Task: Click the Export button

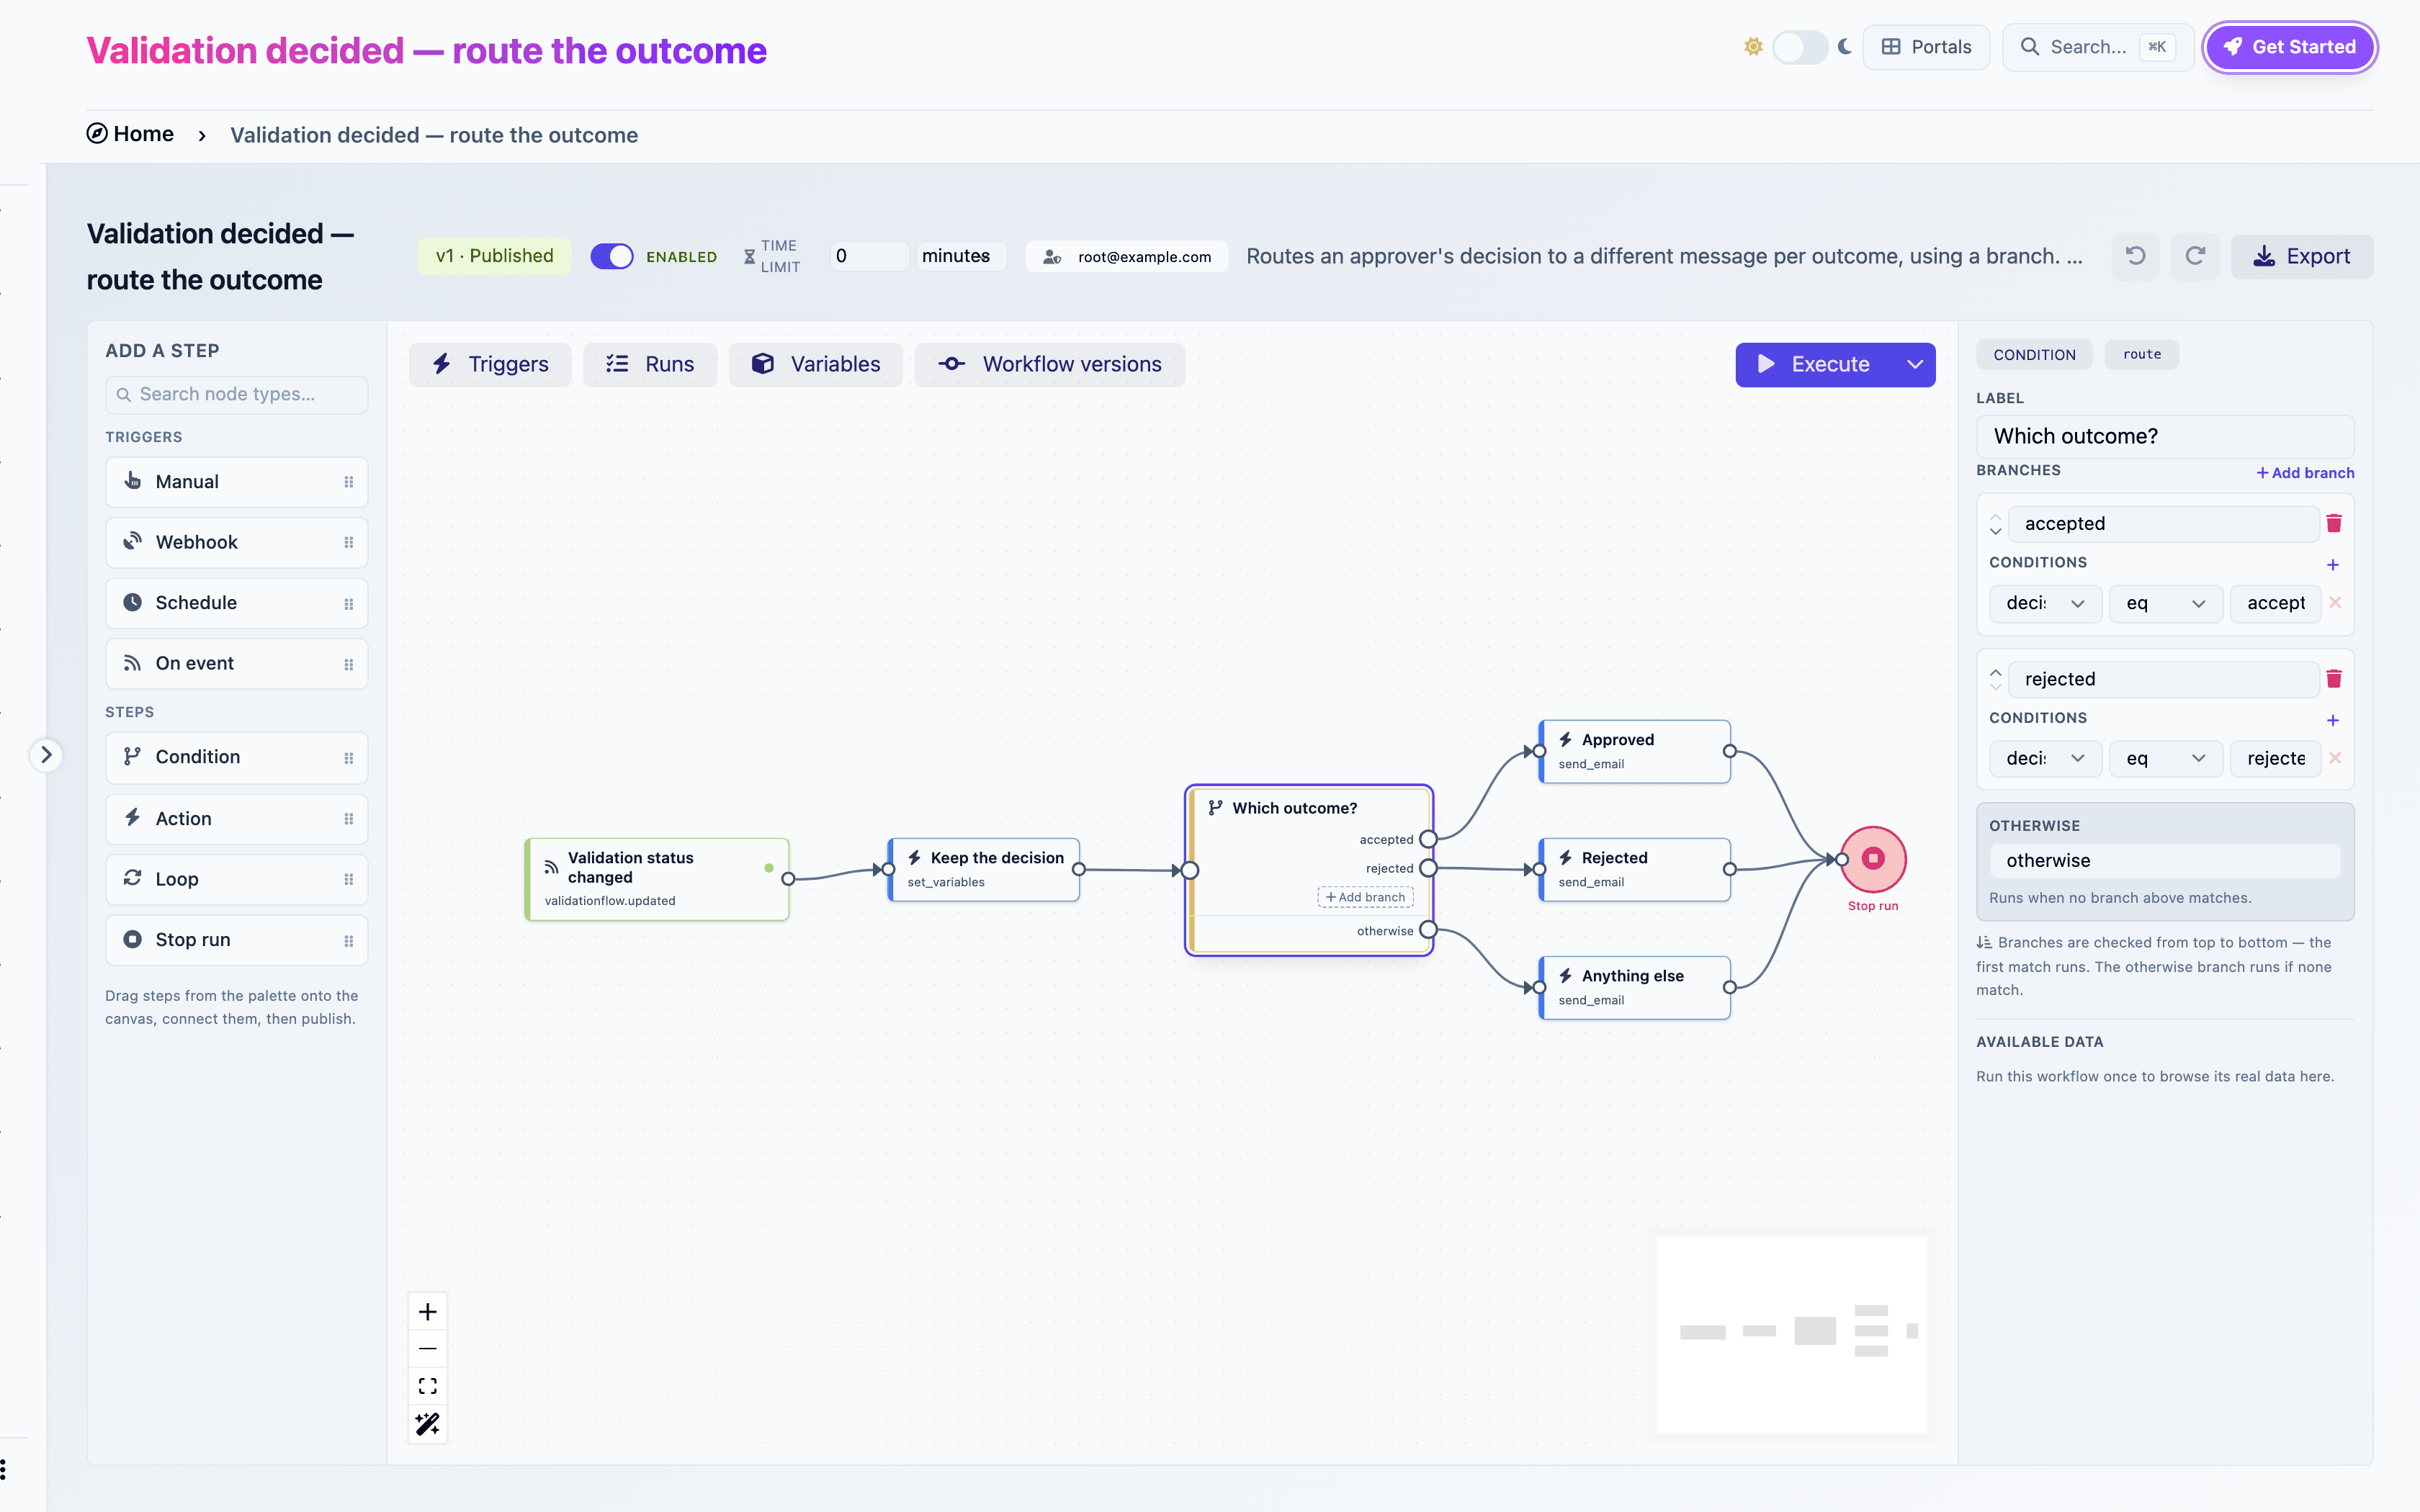Action: click(2301, 256)
